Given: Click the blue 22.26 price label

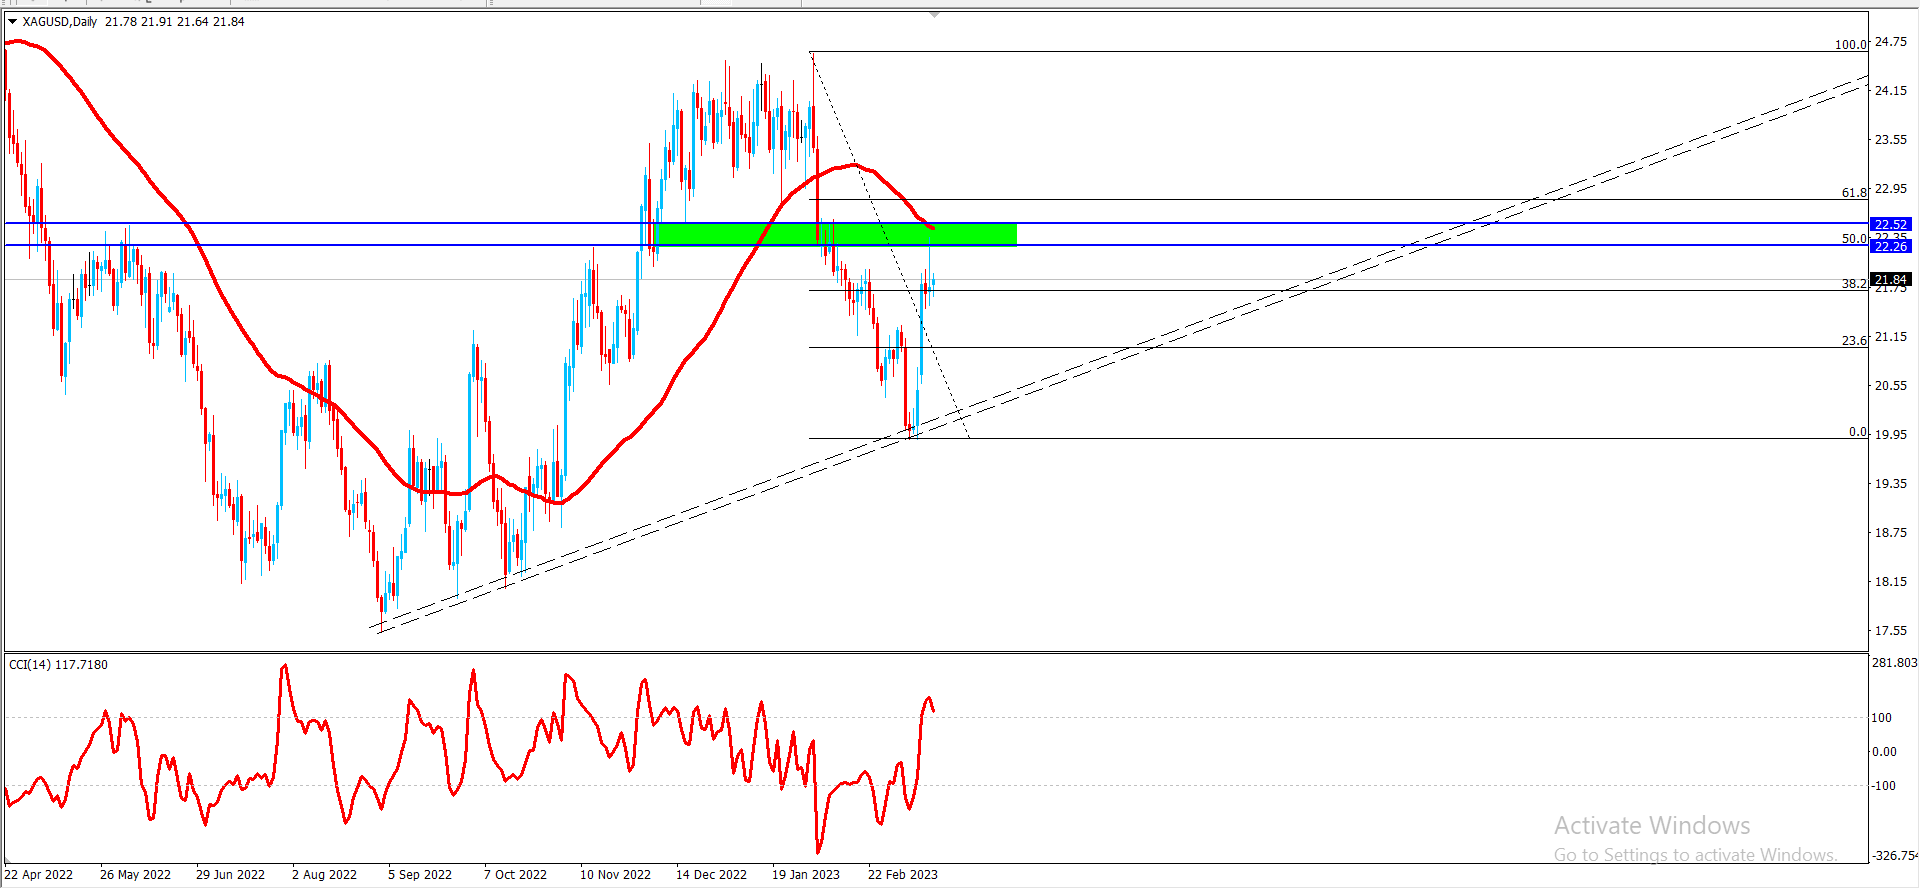Looking at the screenshot, I should 1890,247.
